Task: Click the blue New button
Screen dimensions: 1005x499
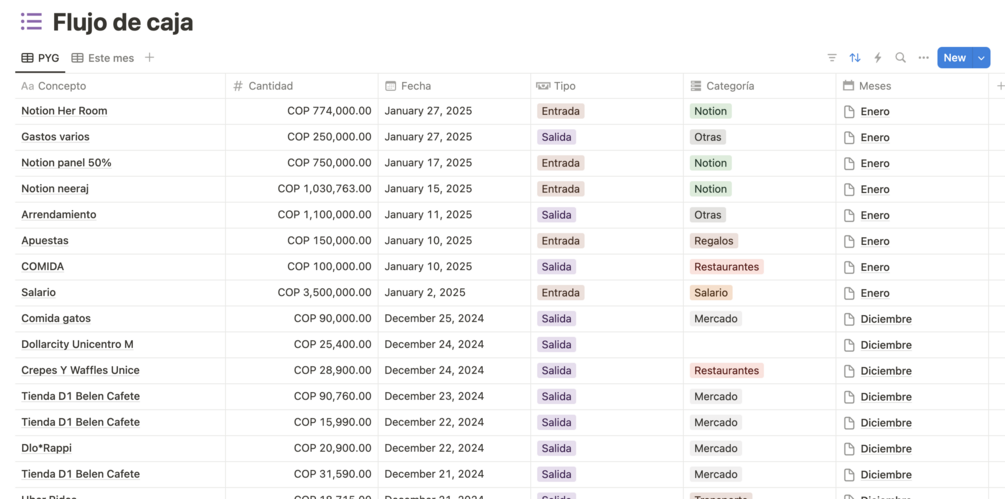Action: [954, 58]
